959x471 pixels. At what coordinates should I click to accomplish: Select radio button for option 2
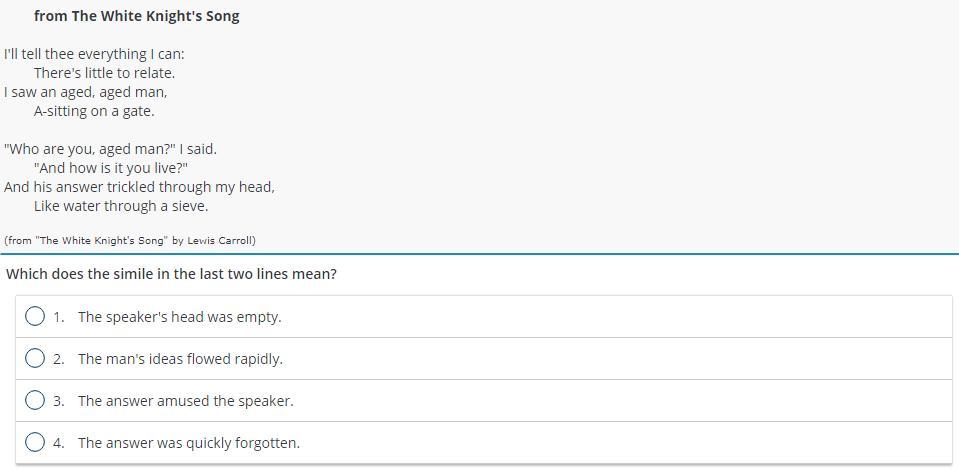point(35,358)
